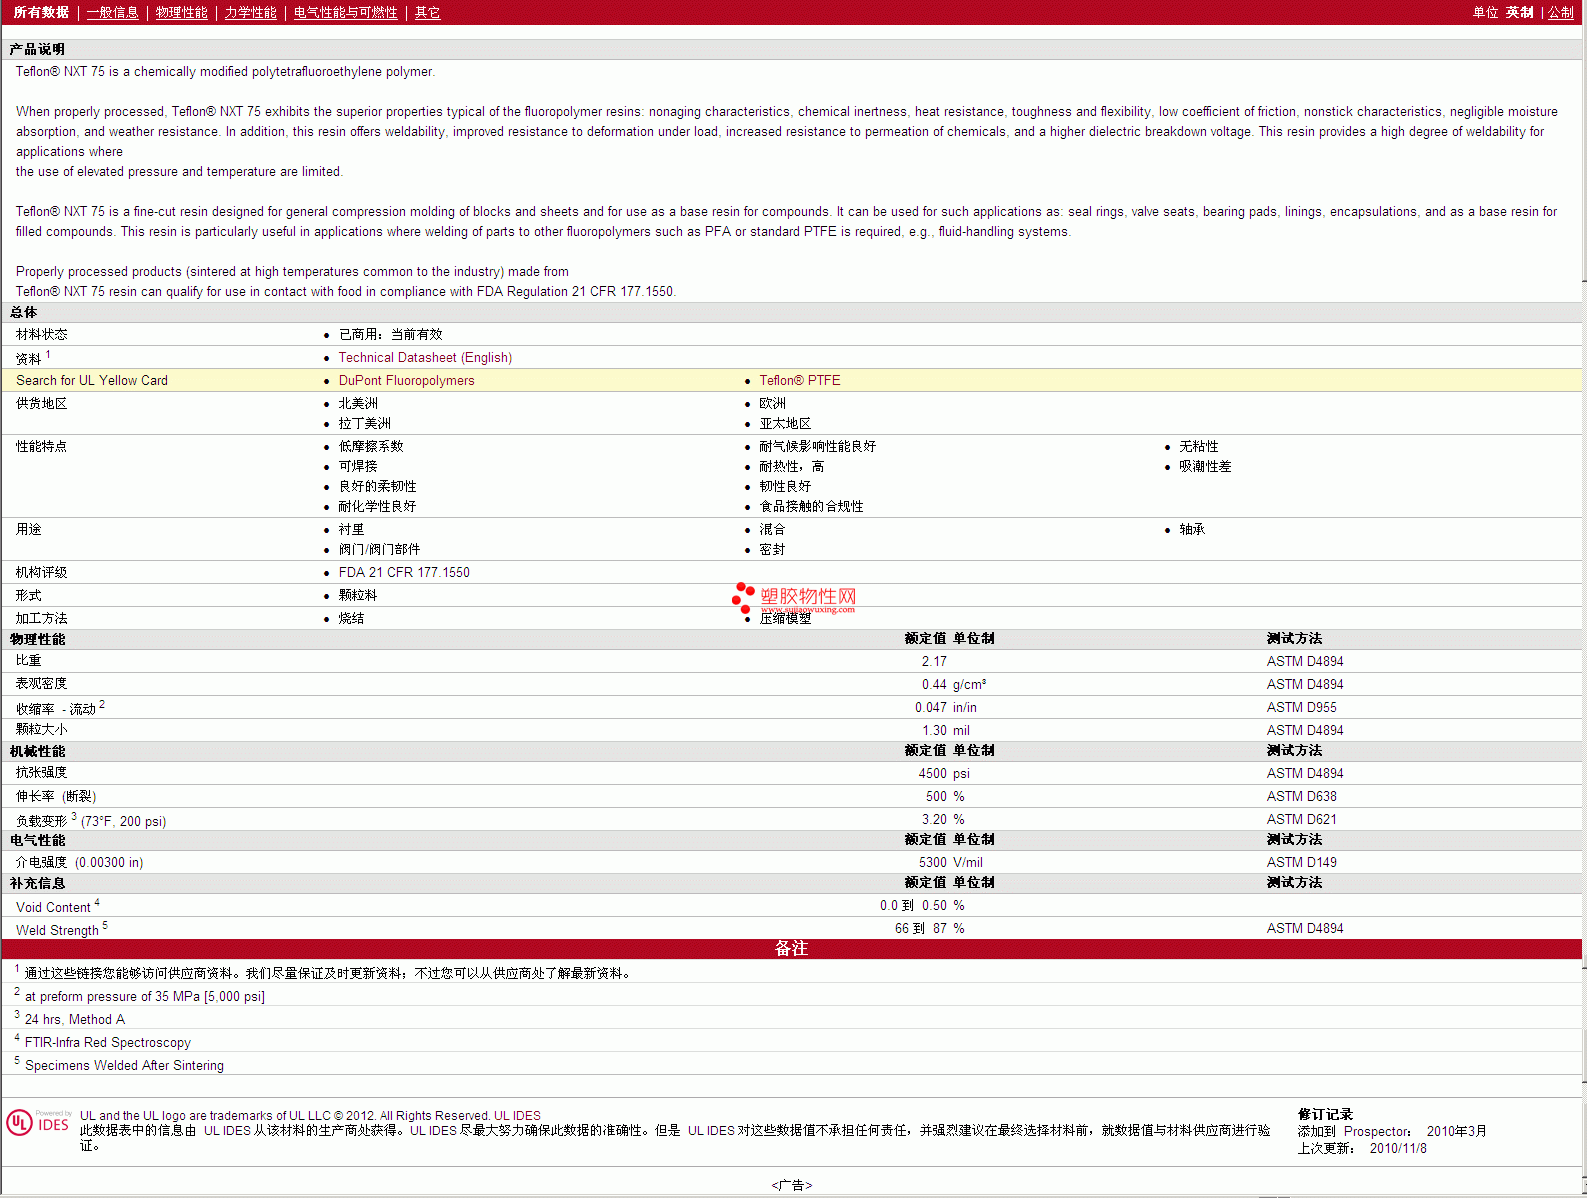Click the ASTM D149 test method
Screen dimensions: 1587x1198
coord(1301,862)
